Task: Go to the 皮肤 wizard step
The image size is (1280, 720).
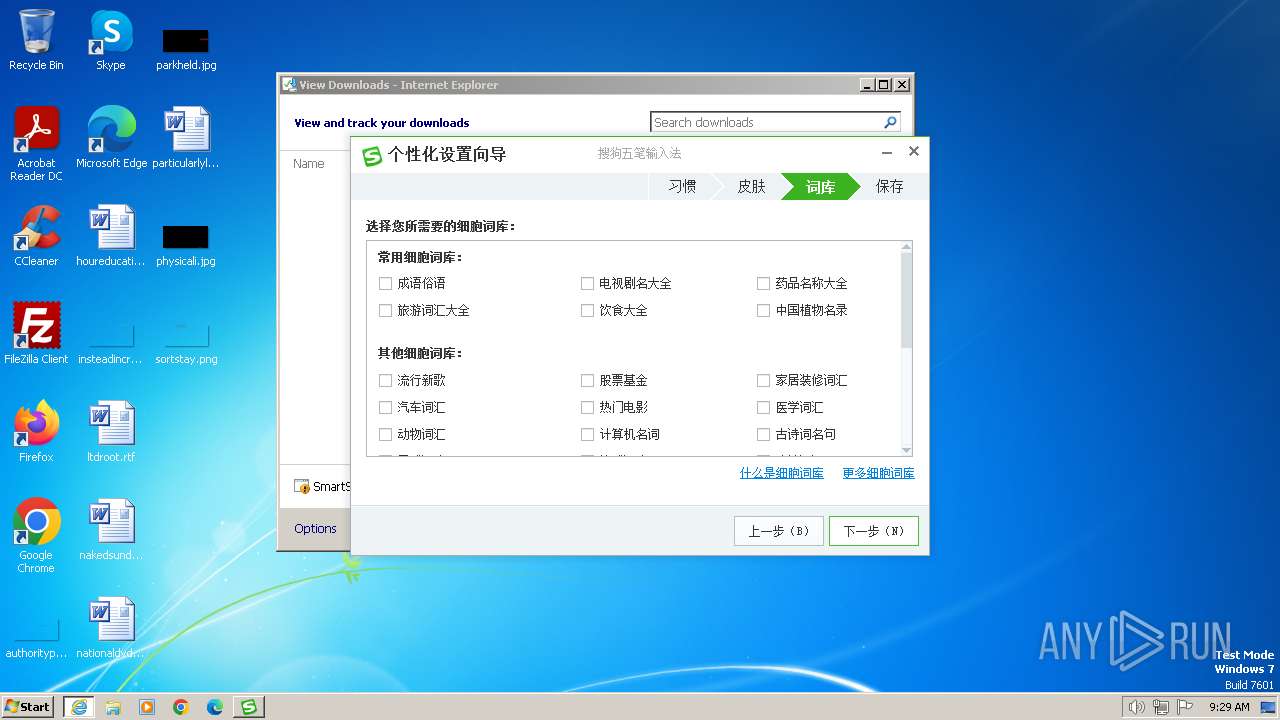Action: [751, 186]
